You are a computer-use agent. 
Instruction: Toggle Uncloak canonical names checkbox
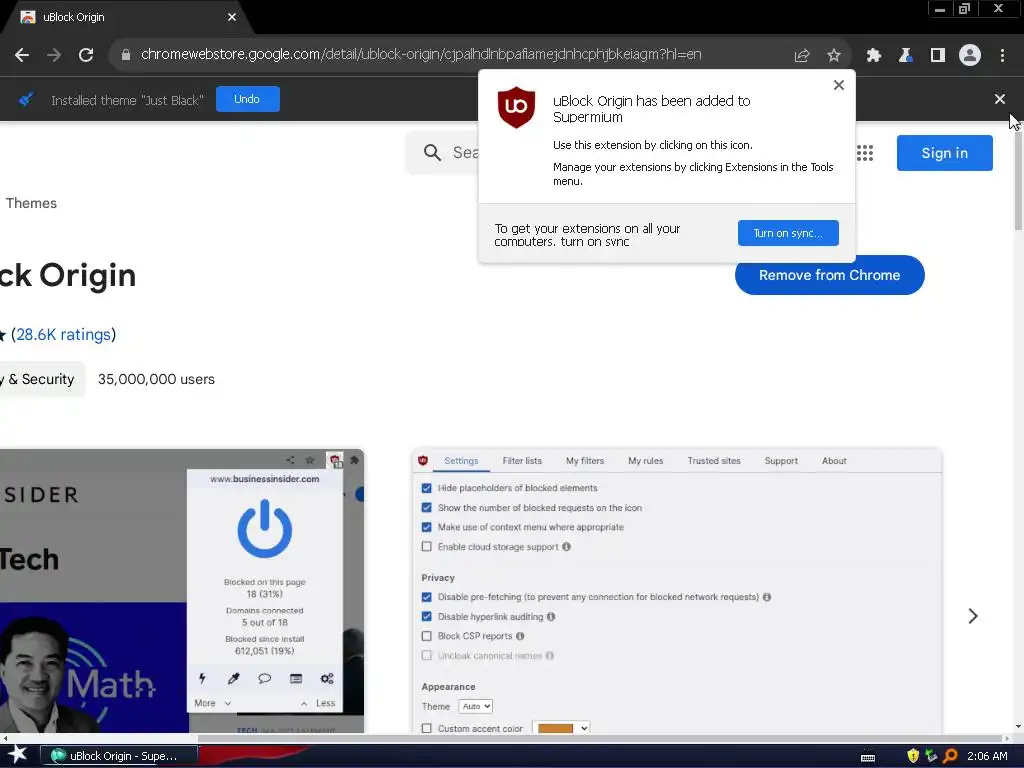[x=426, y=656]
